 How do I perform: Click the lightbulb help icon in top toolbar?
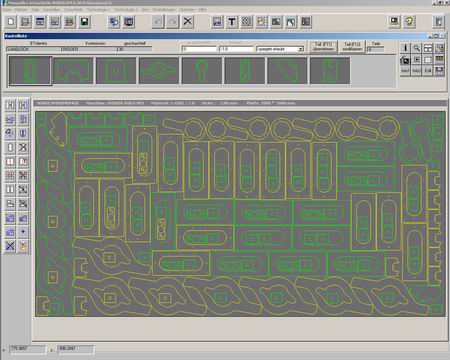pyautogui.click(x=409, y=22)
